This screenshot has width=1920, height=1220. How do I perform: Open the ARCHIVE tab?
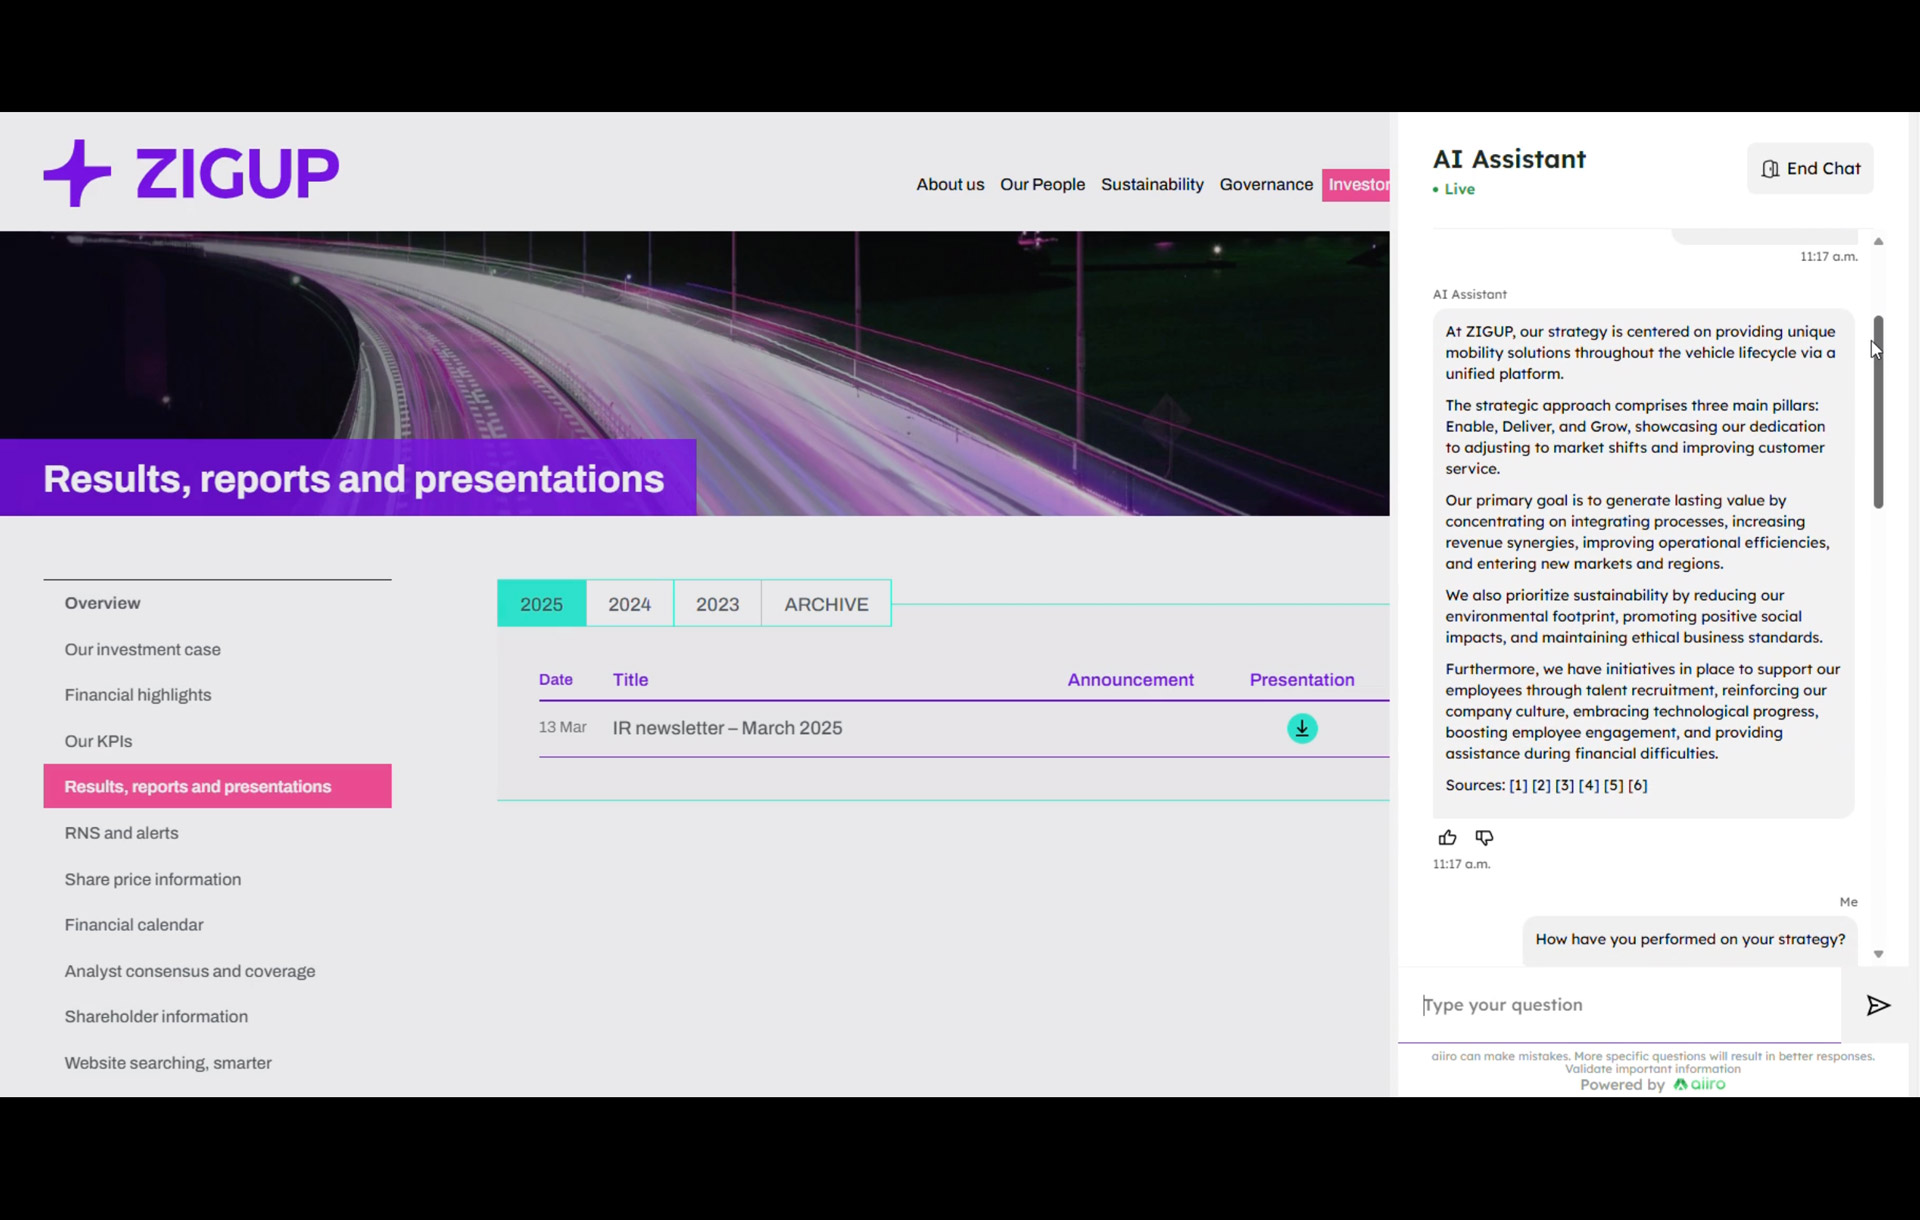(x=826, y=604)
